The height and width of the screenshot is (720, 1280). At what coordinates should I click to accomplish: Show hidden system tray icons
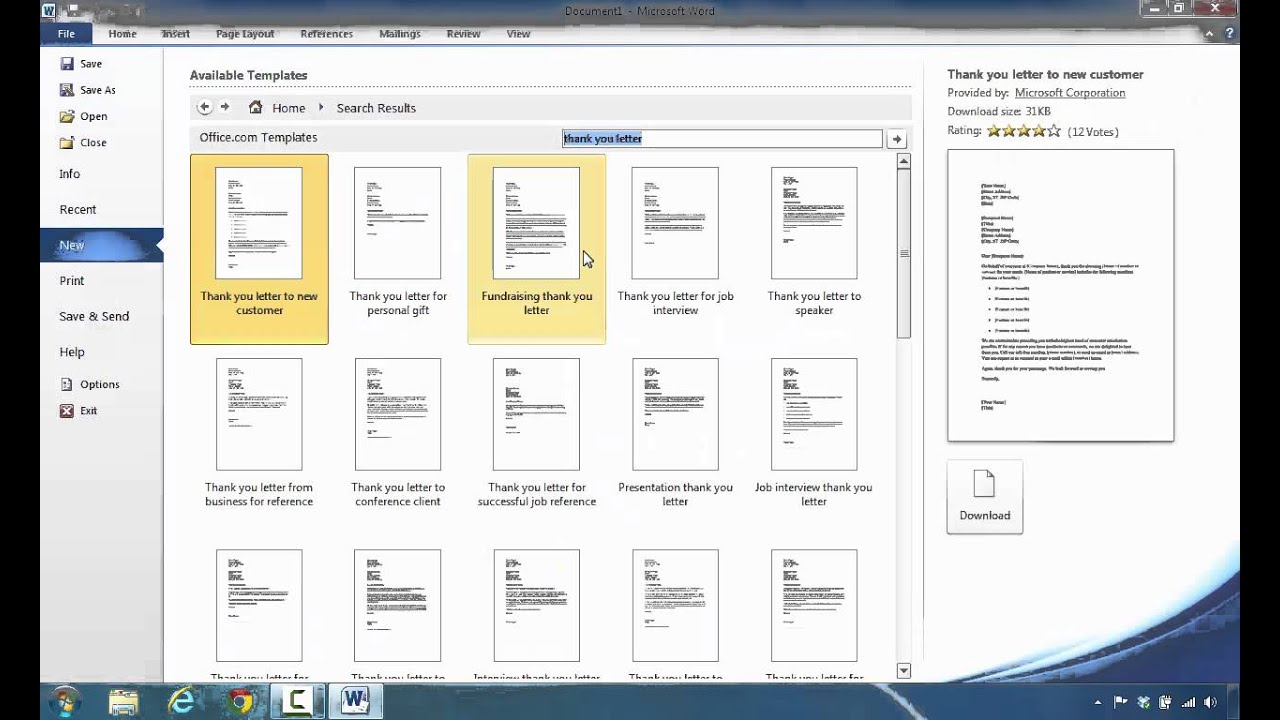pyautogui.click(x=1098, y=702)
